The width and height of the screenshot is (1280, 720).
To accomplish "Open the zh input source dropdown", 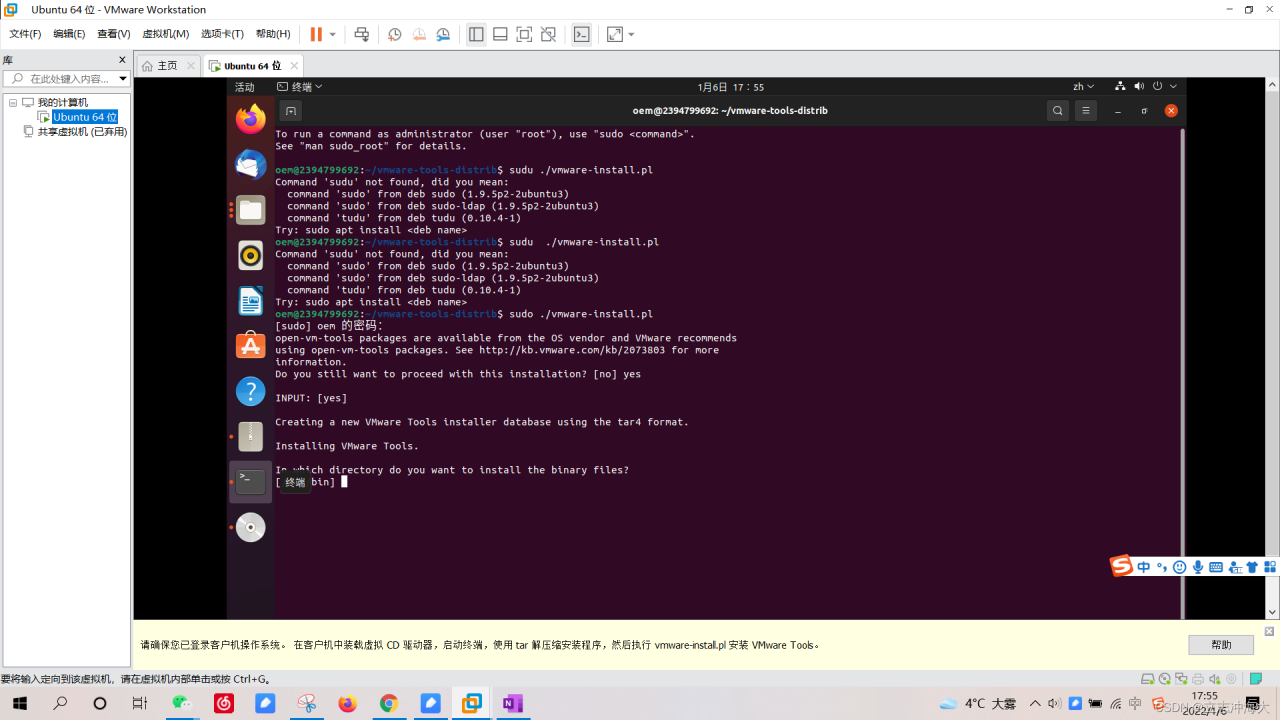I will coord(1083,87).
